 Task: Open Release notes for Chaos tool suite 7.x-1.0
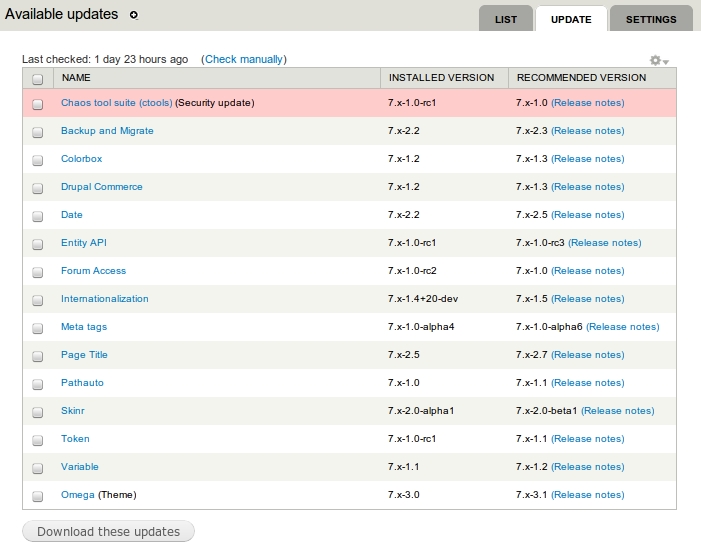click(587, 103)
